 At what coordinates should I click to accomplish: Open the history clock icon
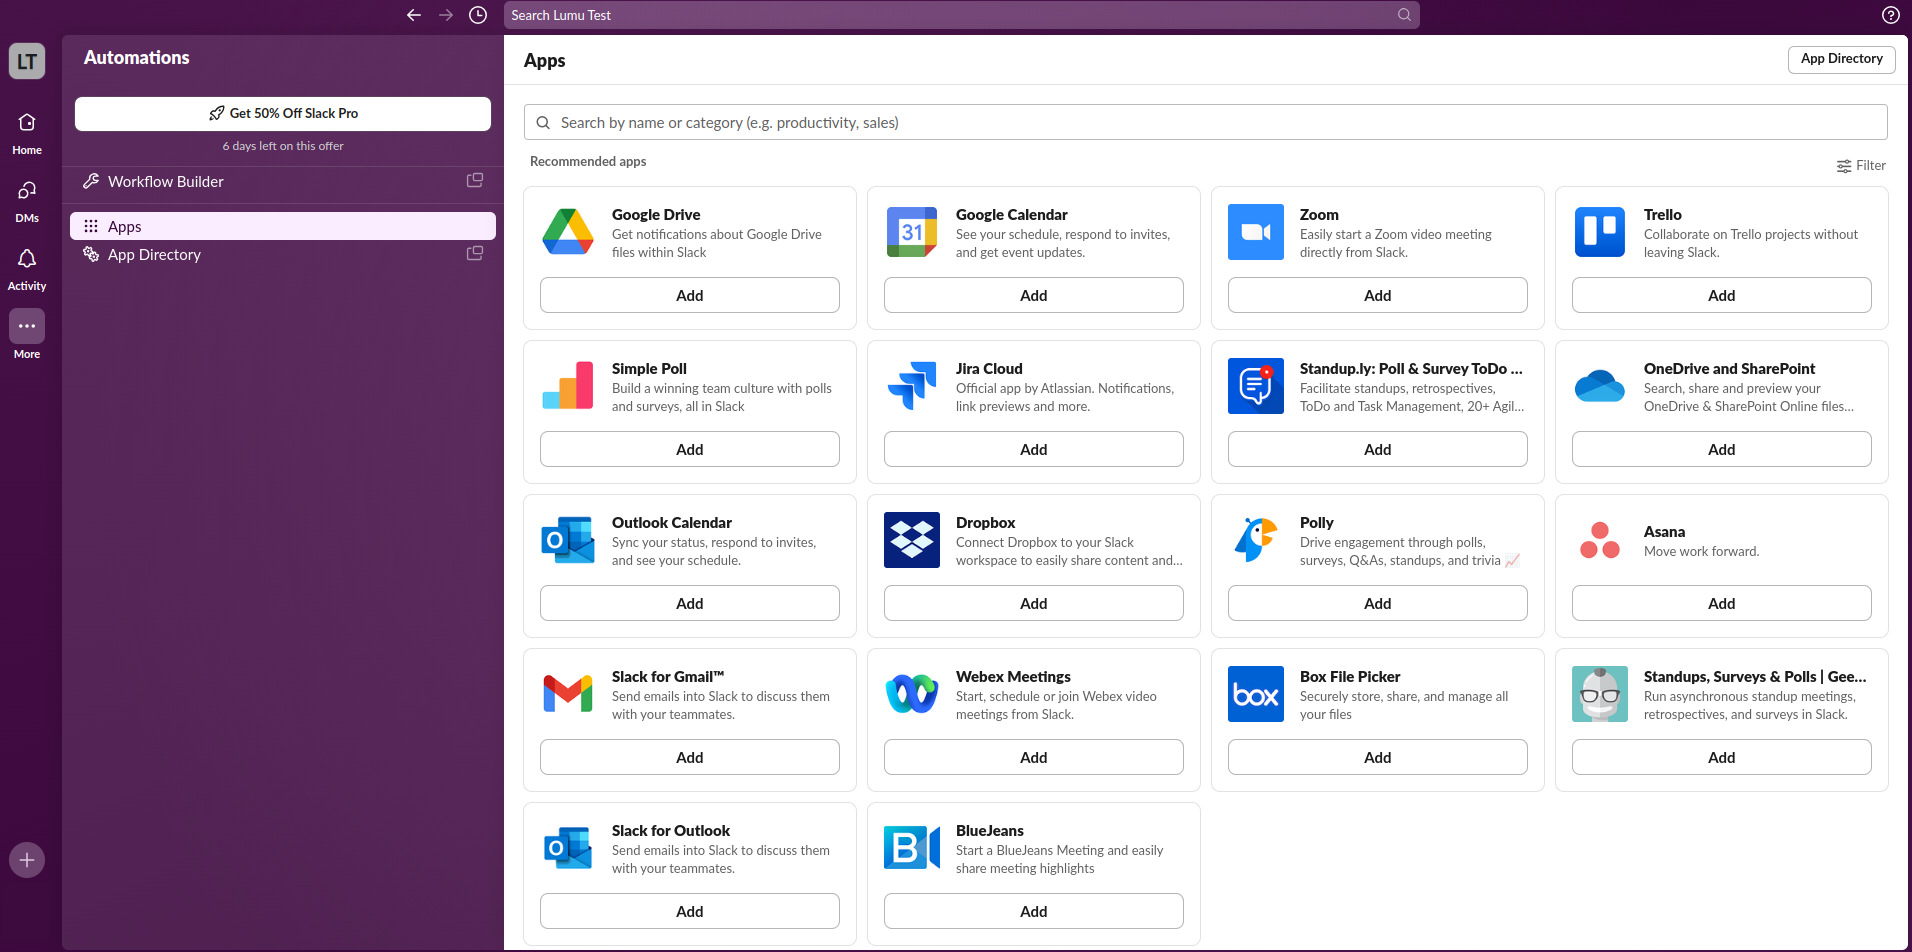click(x=478, y=15)
